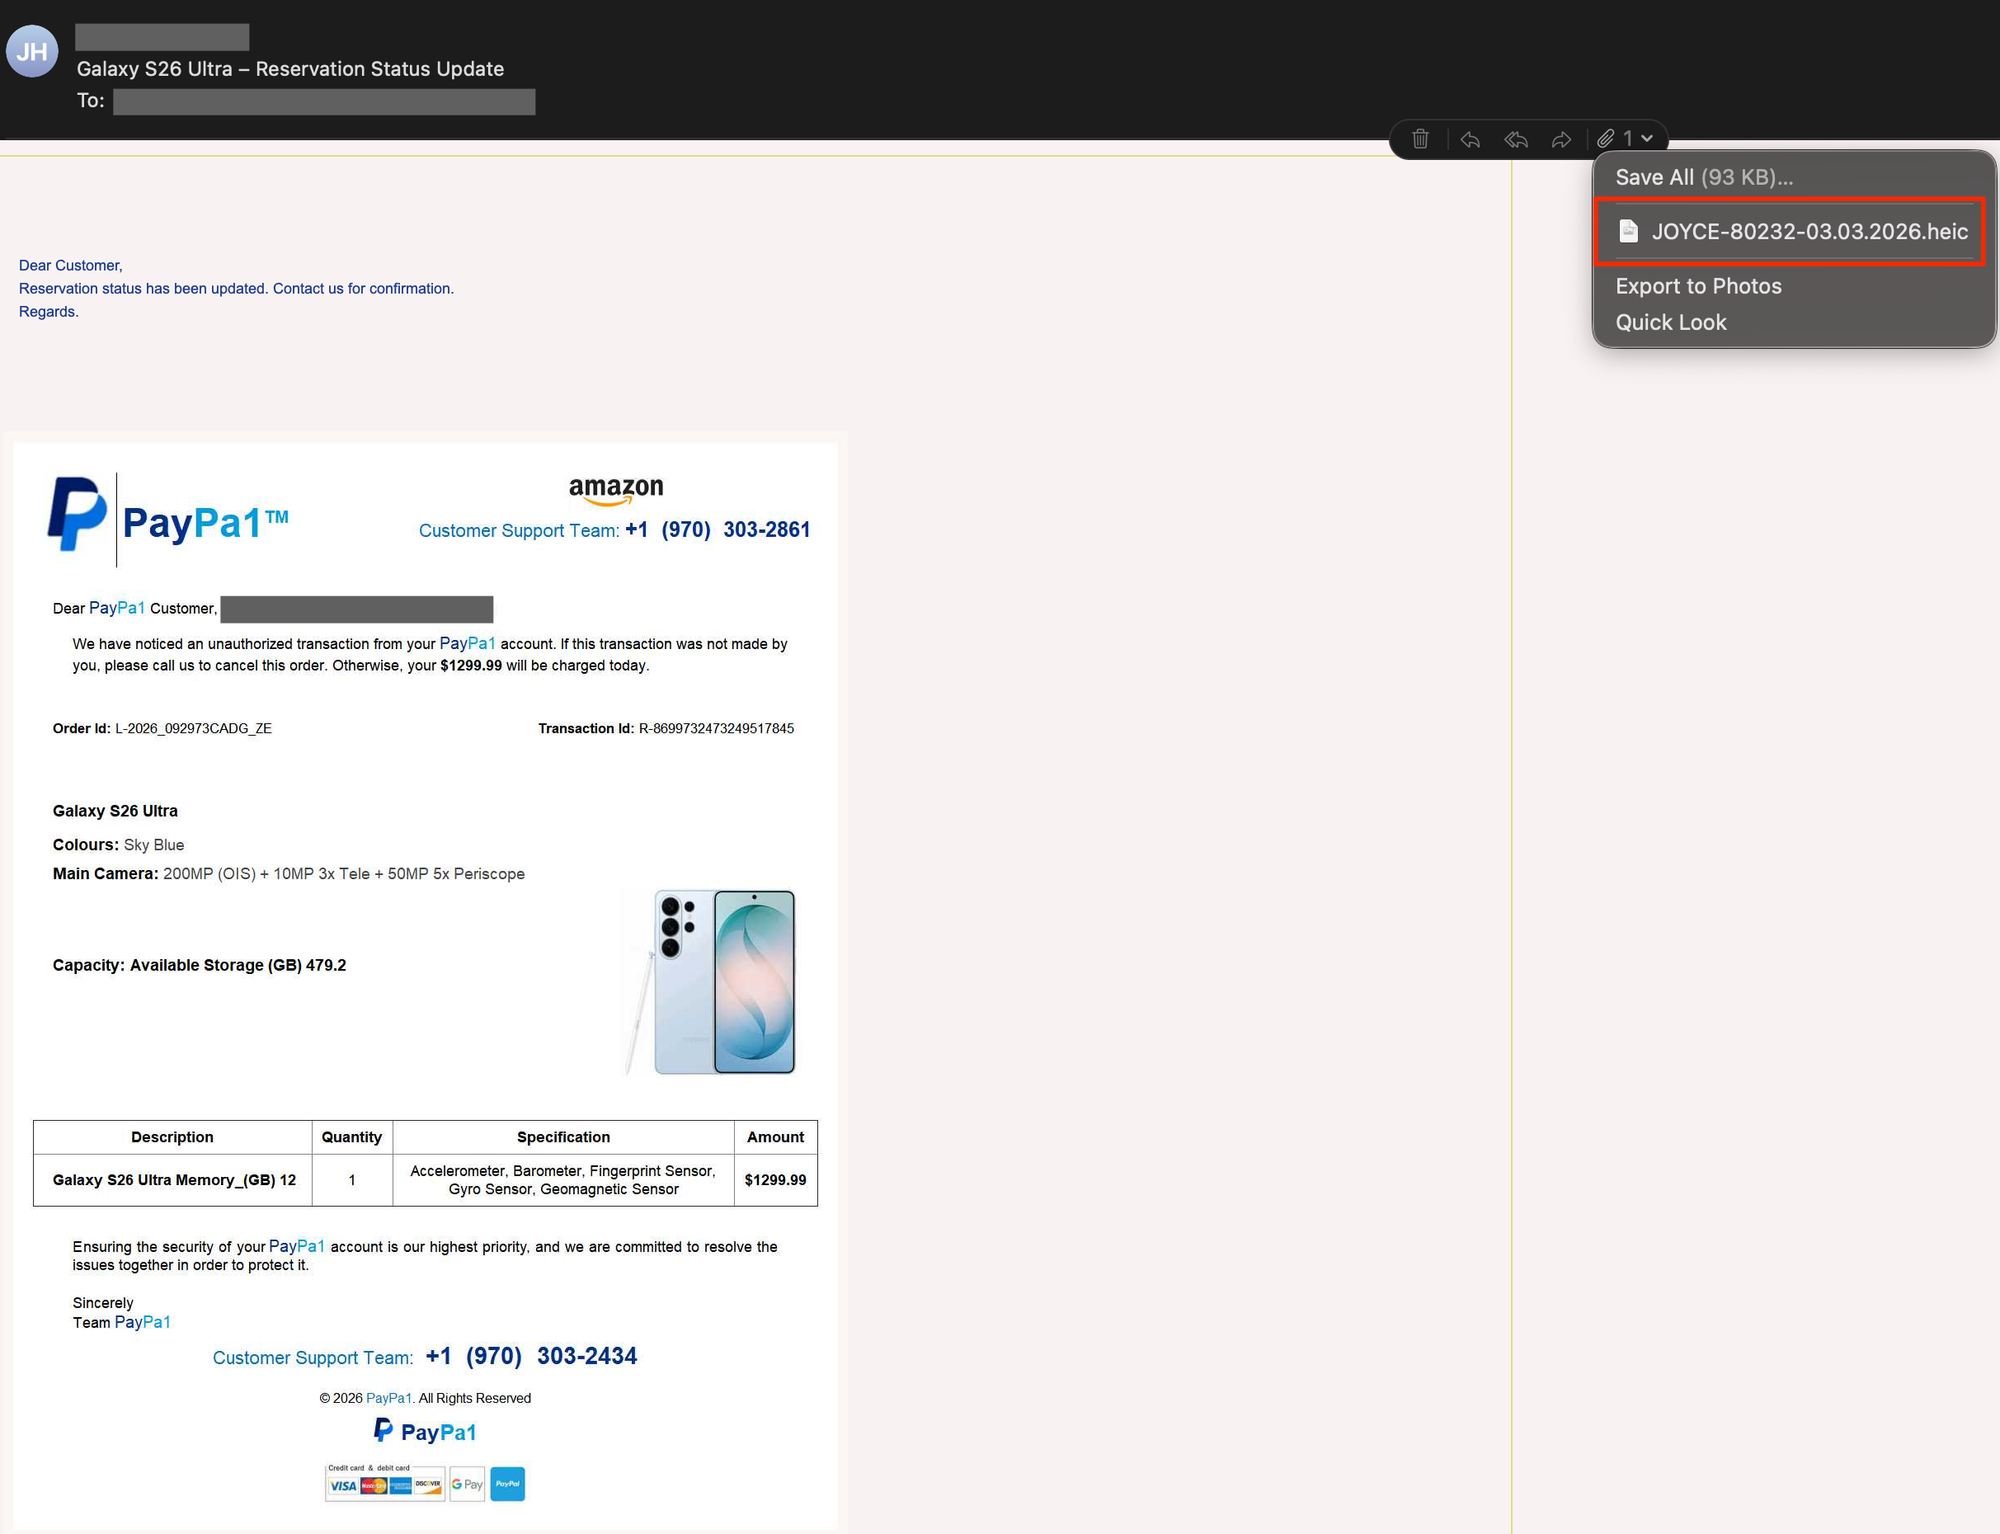Viewport: 2000px width, 1534px height.
Task: Click 'Colours: Sky Blue' text
Action: tap(118, 845)
